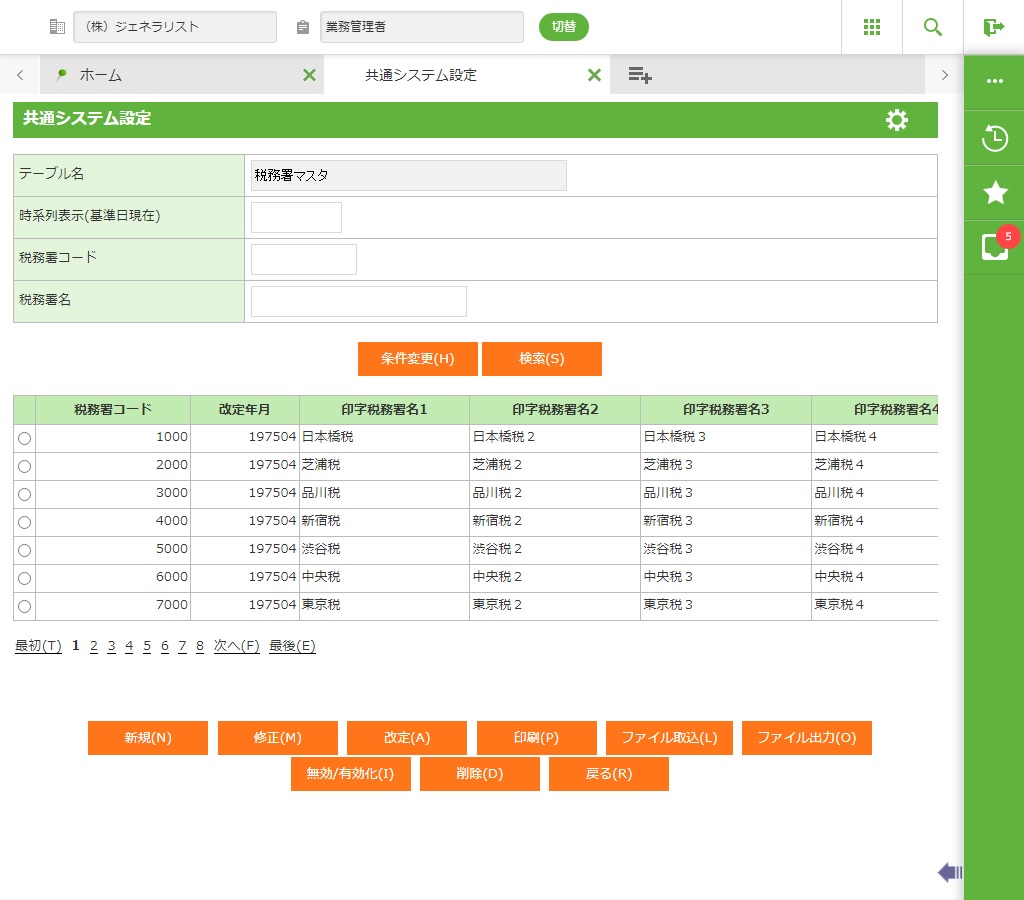Select radio button for row 4000 新宿税
This screenshot has width=1024, height=900.
[x=25, y=522]
